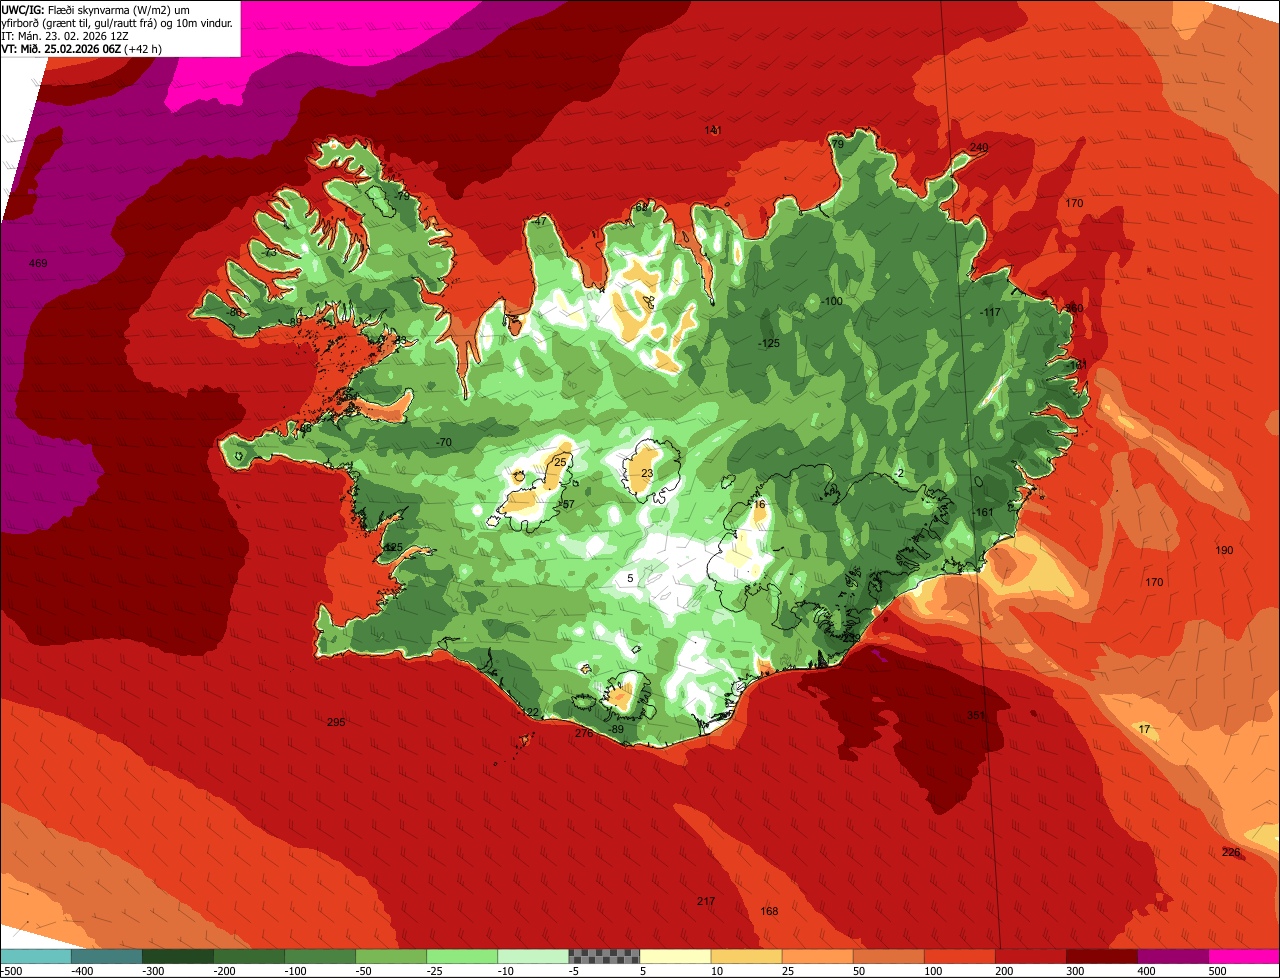
Task: Click the green legend swatch between -200 and -100
Action: (249, 956)
